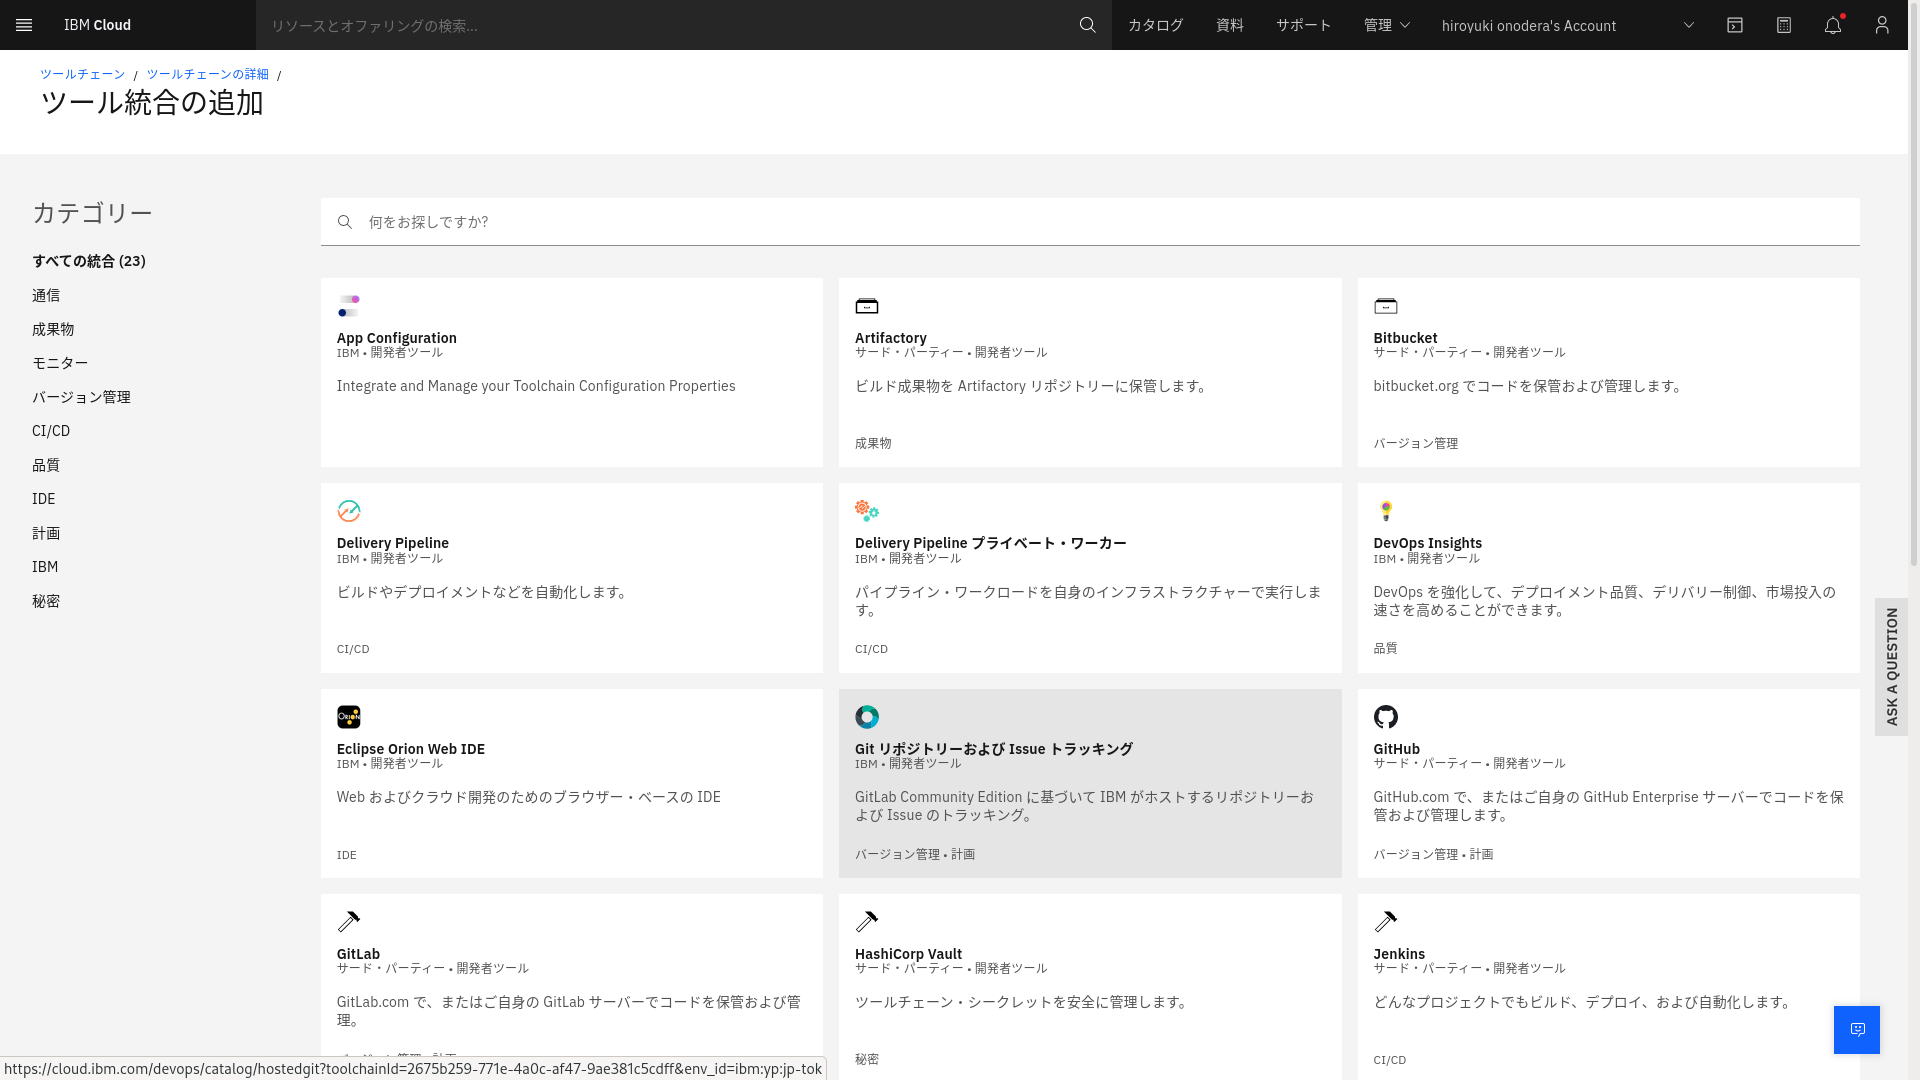This screenshot has width=1920, height=1080.
Task: Select the Delivery Pipeline tool icon
Action: tap(348, 511)
